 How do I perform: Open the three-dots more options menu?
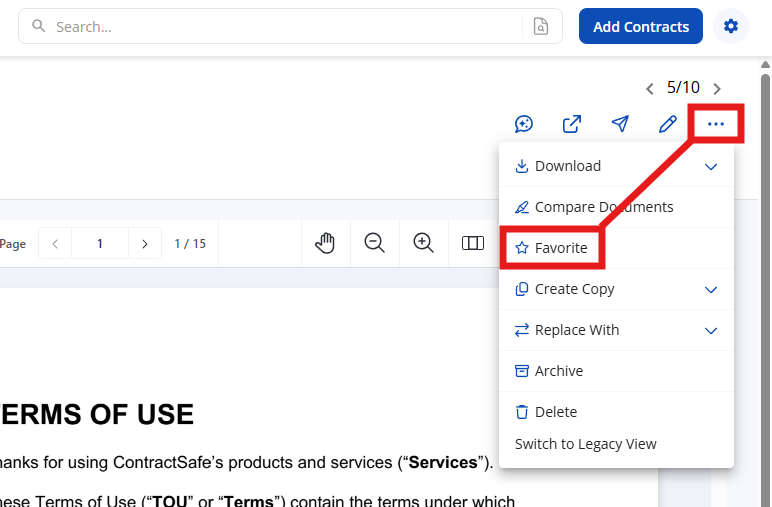point(715,124)
